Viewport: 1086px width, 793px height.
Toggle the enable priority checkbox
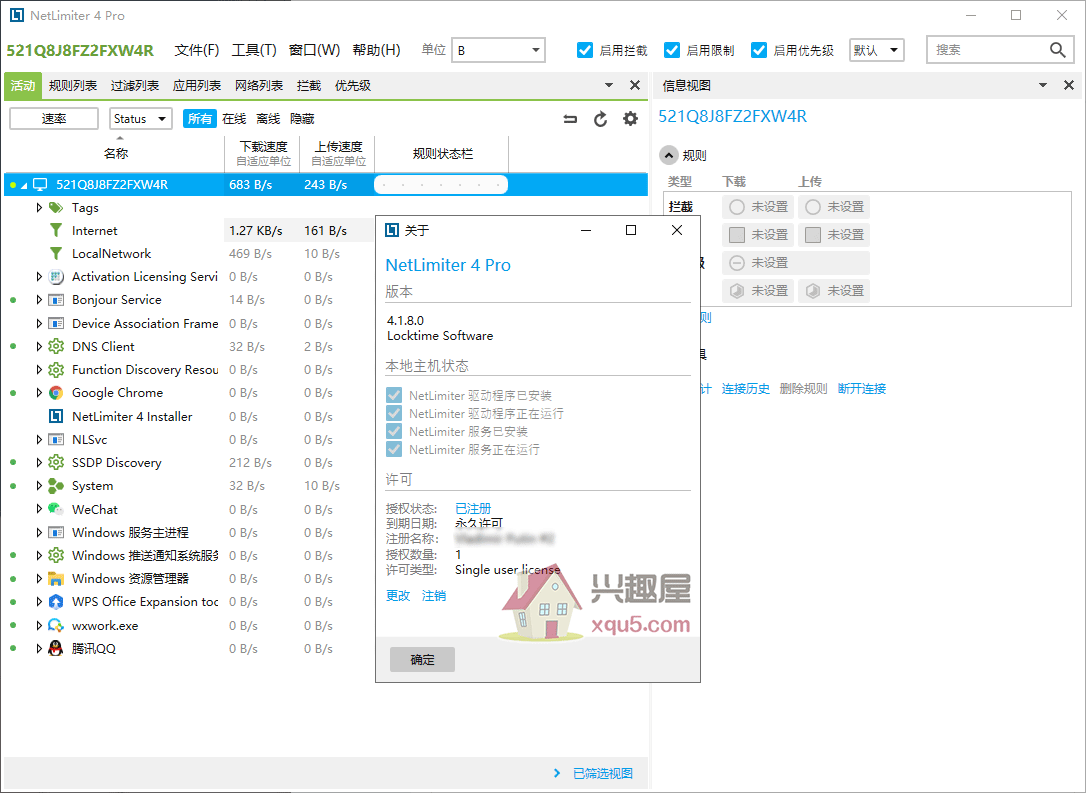pyautogui.click(x=759, y=50)
